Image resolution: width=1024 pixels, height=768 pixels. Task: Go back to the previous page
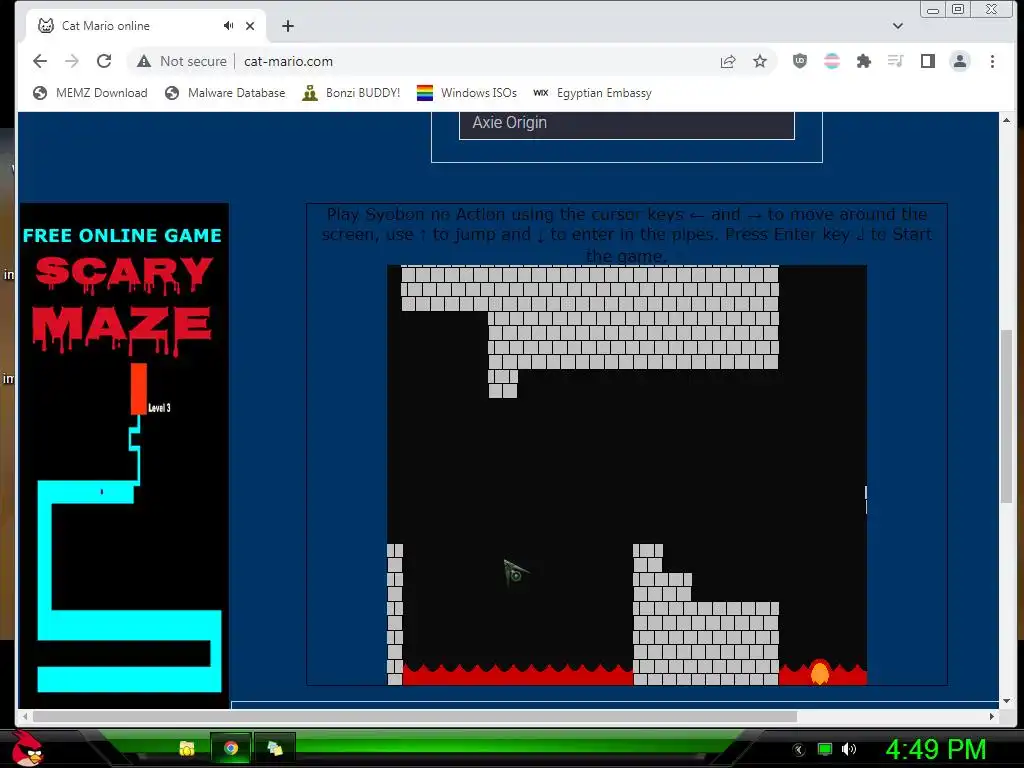pos(40,61)
